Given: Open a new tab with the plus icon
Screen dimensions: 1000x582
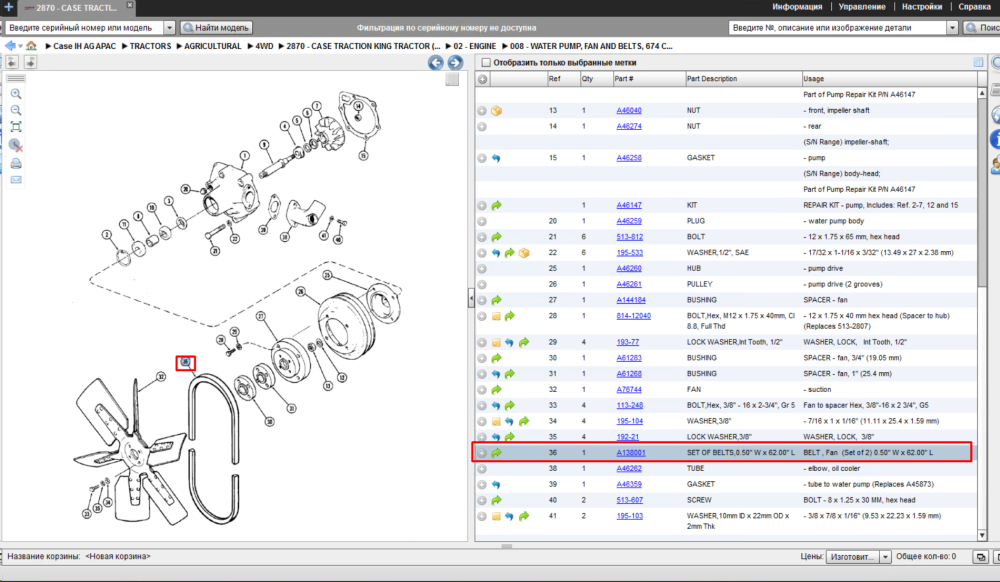Looking at the screenshot, I should 9,8.
